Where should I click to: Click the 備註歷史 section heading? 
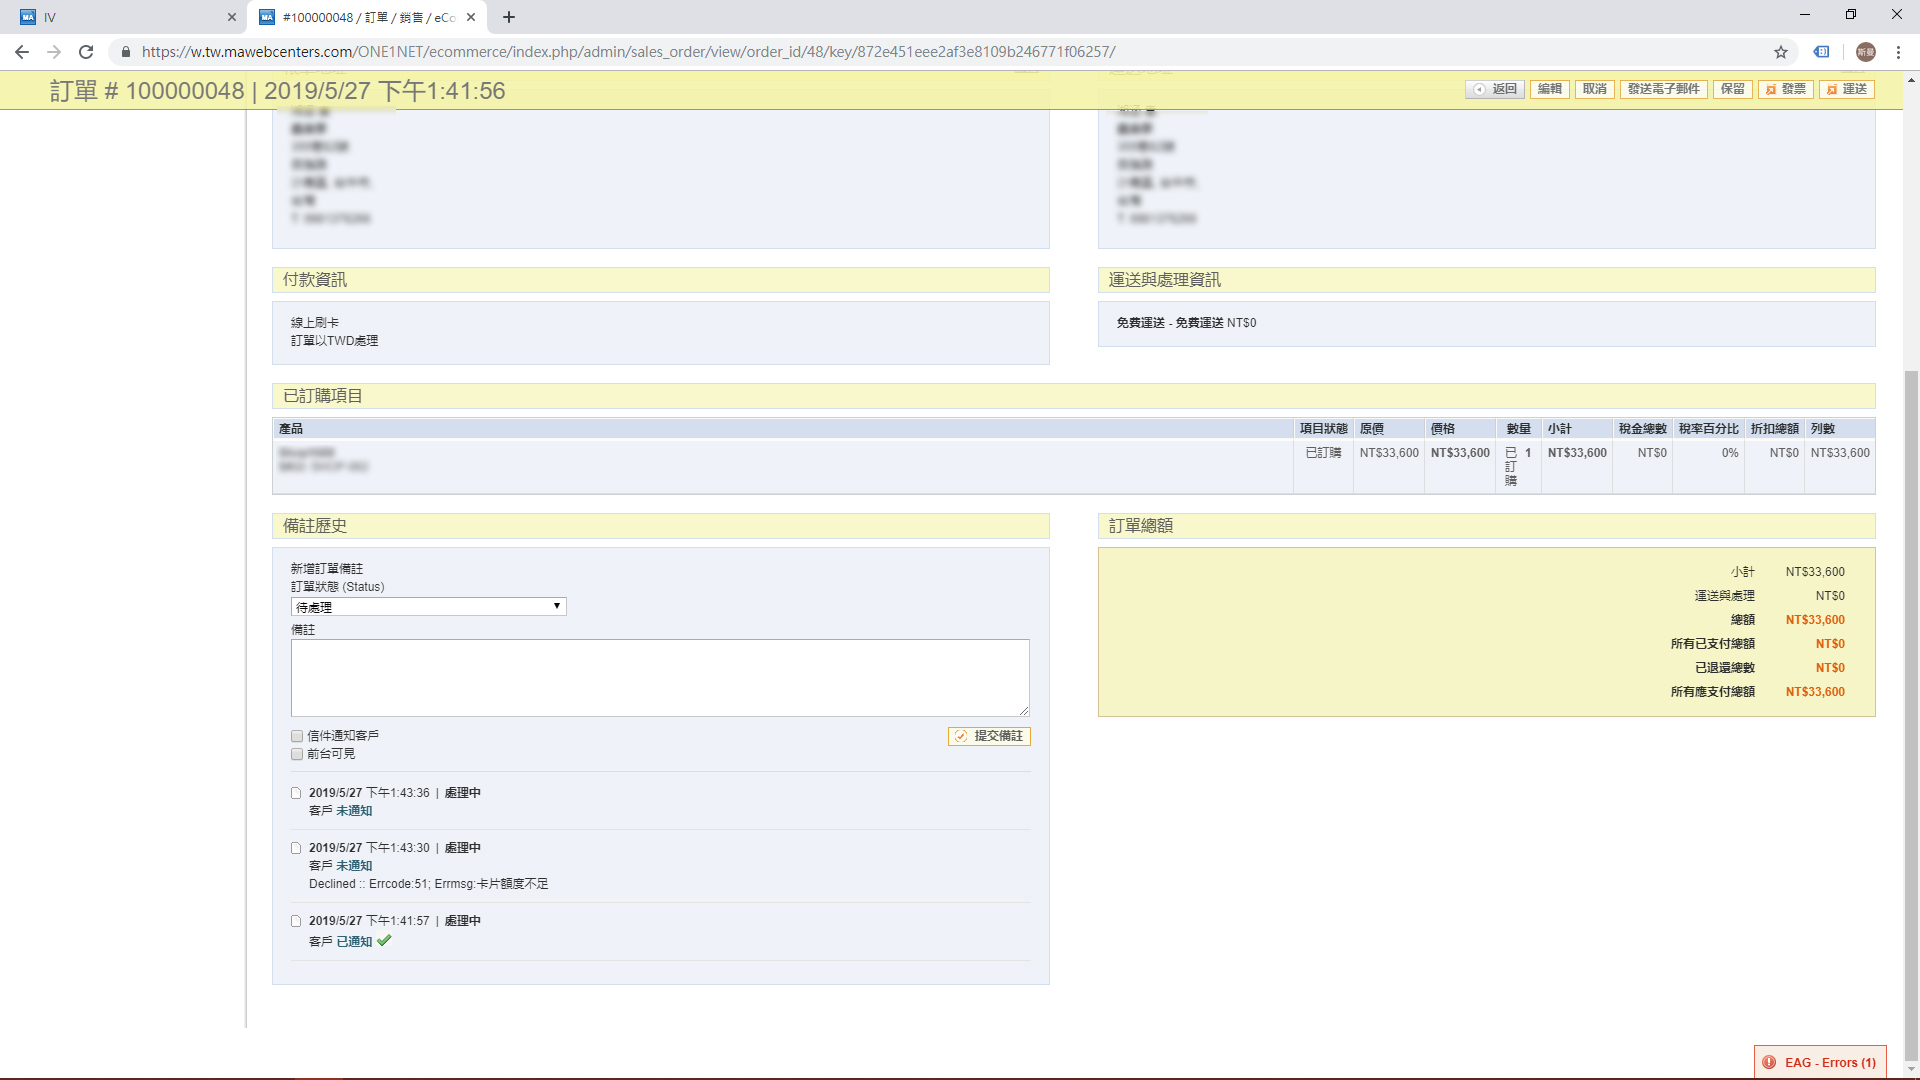tap(315, 526)
